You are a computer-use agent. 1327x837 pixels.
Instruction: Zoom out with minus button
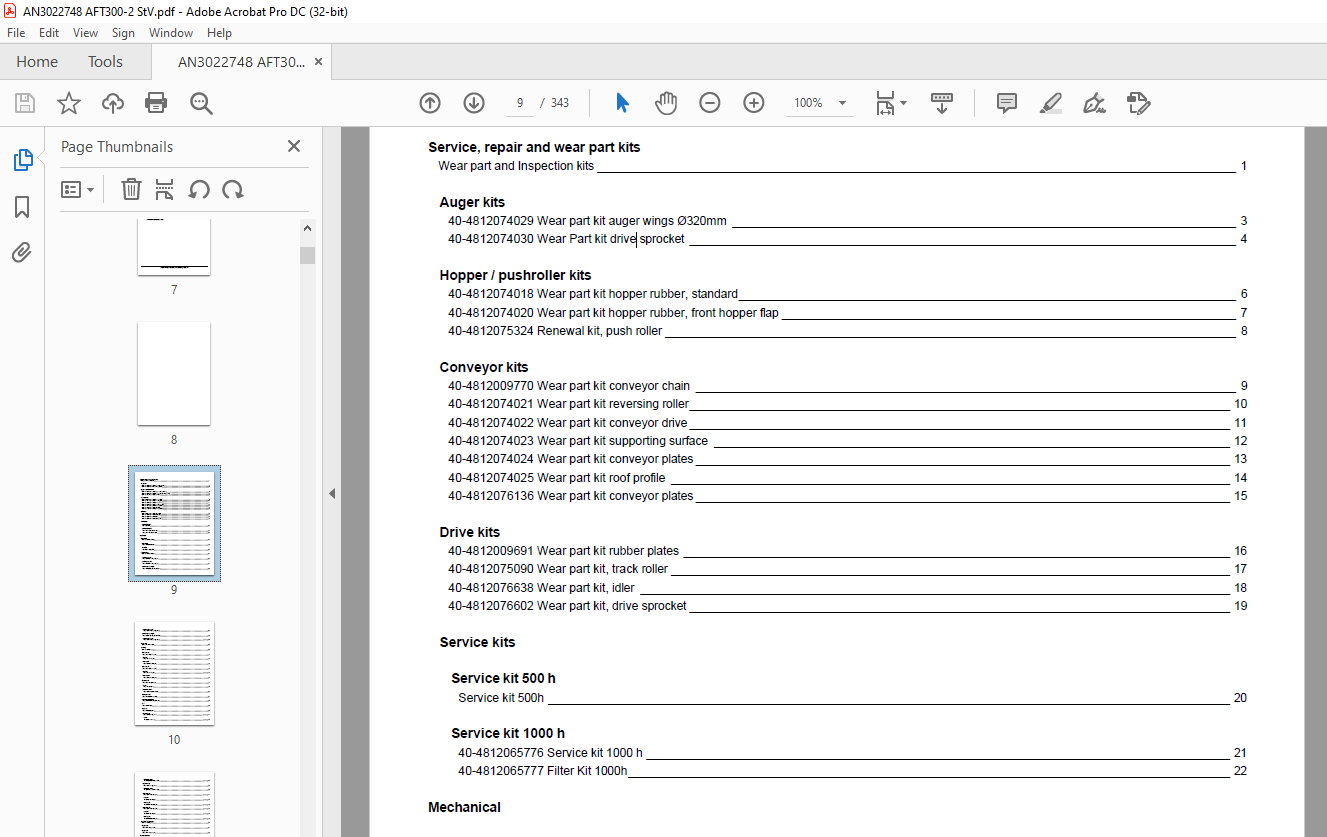coord(710,103)
